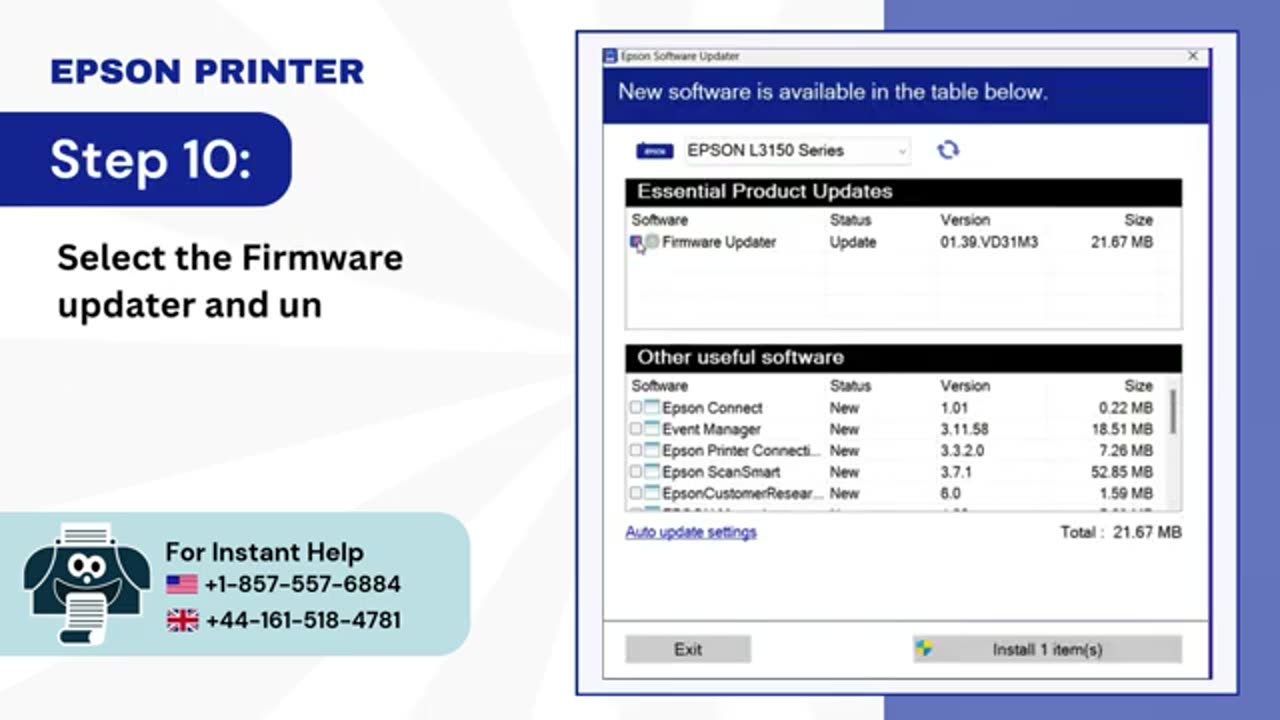Click the Exit button

click(688, 649)
